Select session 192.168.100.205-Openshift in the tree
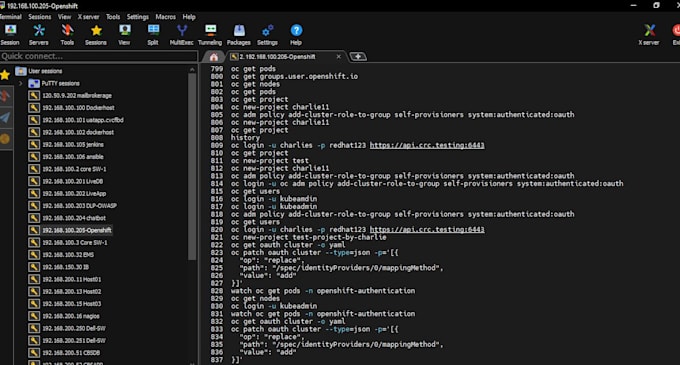This screenshot has height=365, width=680. 77,230
